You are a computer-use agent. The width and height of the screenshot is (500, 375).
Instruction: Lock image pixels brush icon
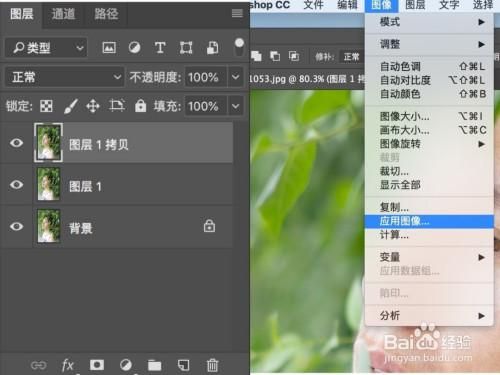tap(71, 106)
